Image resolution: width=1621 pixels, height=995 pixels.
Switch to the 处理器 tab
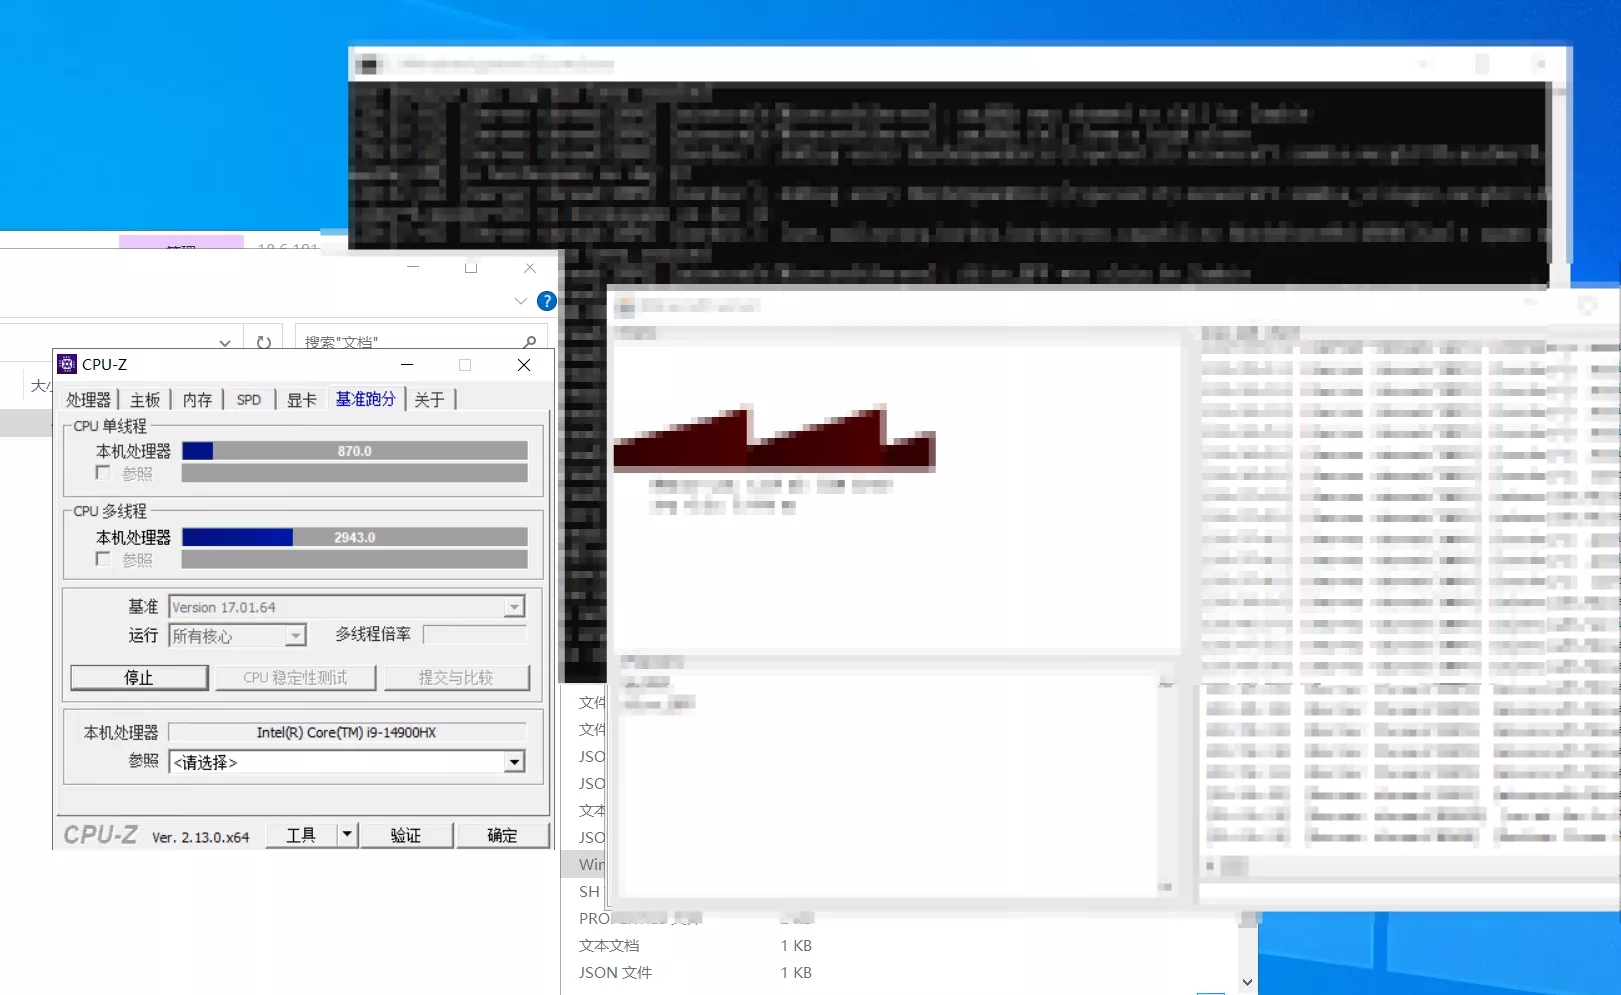point(88,400)
